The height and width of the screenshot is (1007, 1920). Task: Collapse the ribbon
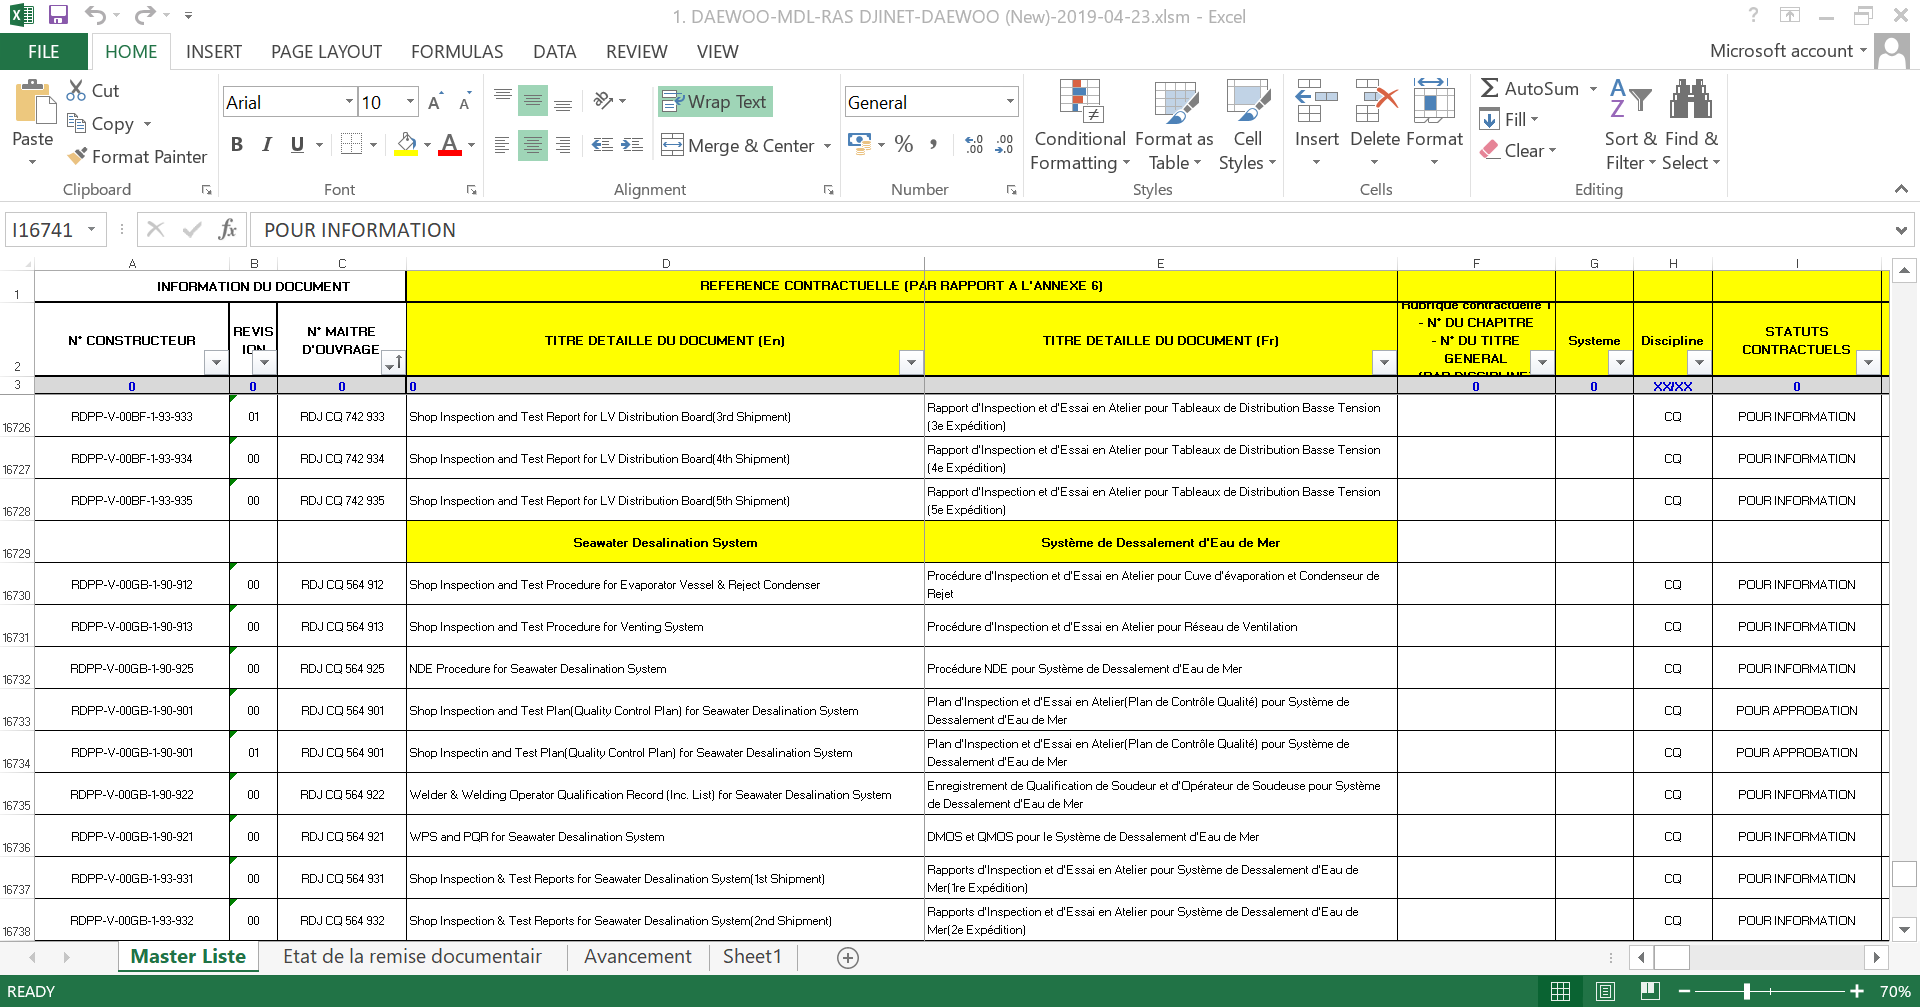pos(1900,189)
